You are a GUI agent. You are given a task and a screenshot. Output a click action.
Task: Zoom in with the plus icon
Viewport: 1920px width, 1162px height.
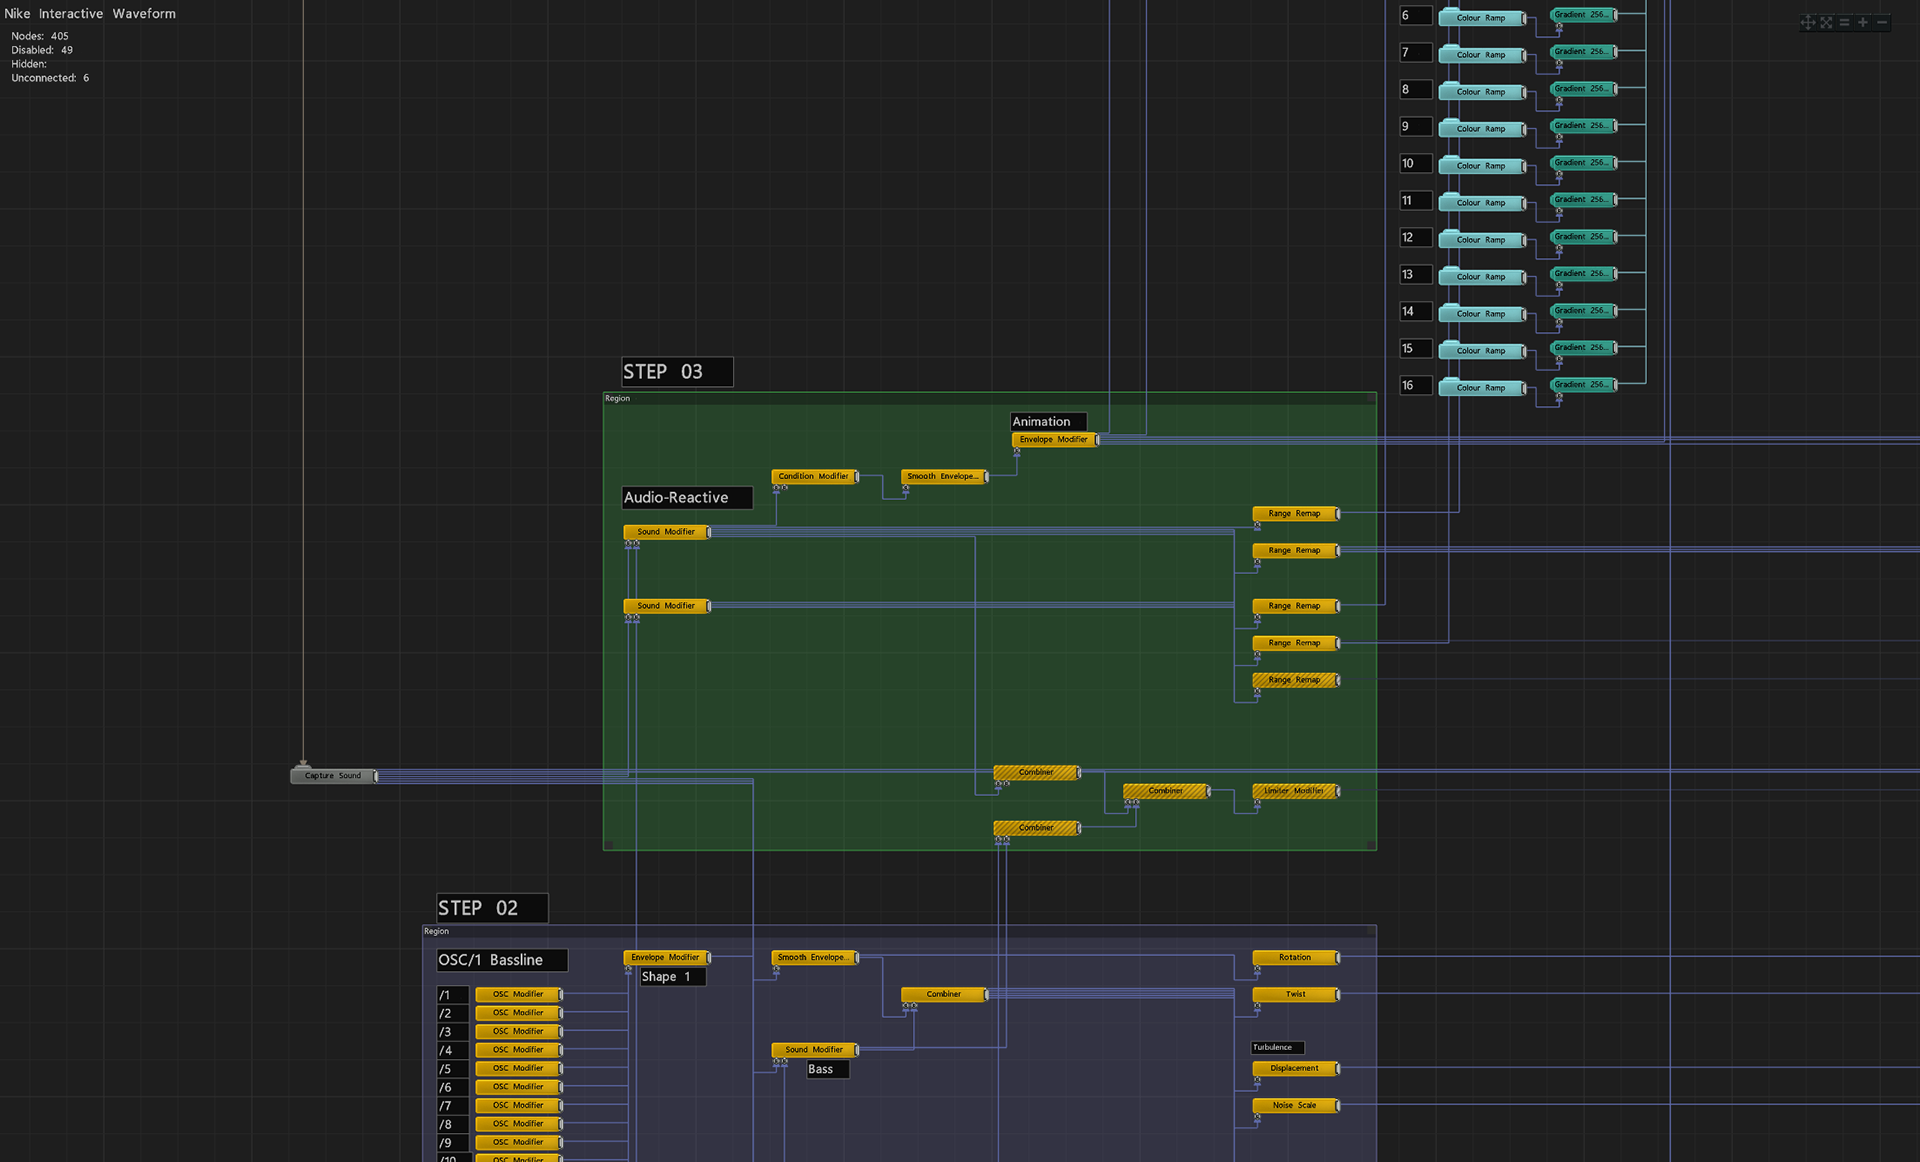click(x=1863, y=22)
